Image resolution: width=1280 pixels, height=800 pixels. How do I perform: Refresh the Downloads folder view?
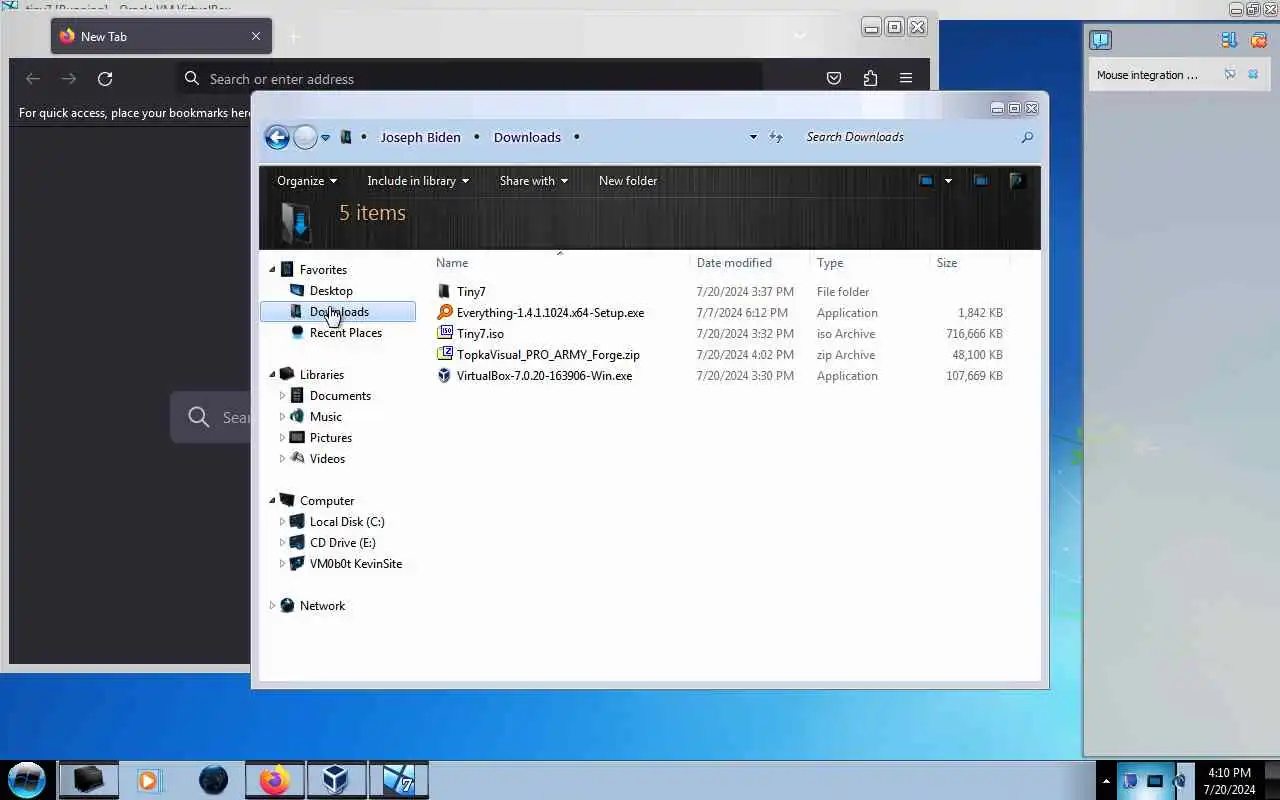(776, 137)
